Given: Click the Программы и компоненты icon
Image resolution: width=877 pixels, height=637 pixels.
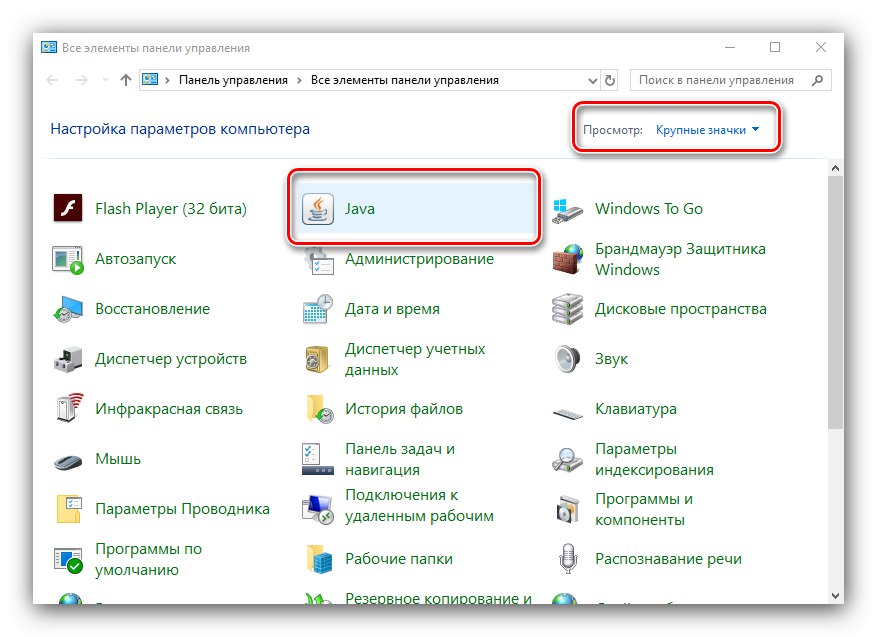Looking at the screenshot, I should click(x=568, y=509).
